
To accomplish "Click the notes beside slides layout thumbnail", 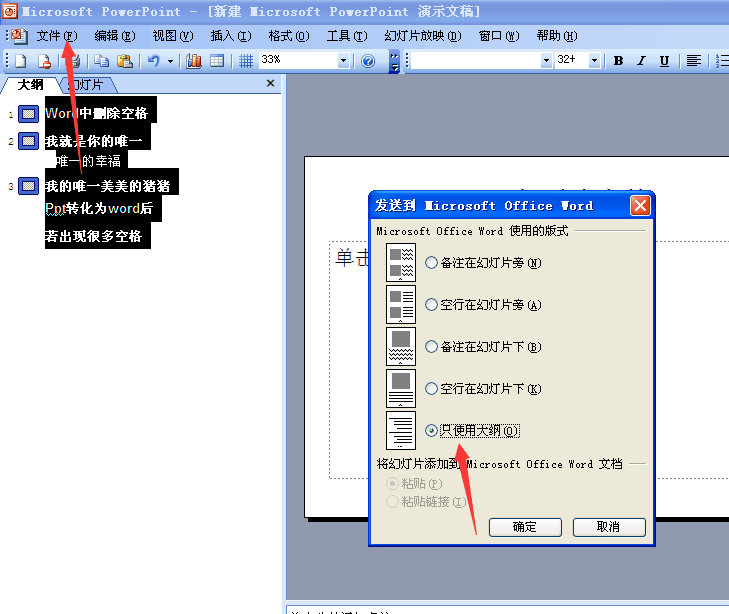I will [x=401, y=263].
